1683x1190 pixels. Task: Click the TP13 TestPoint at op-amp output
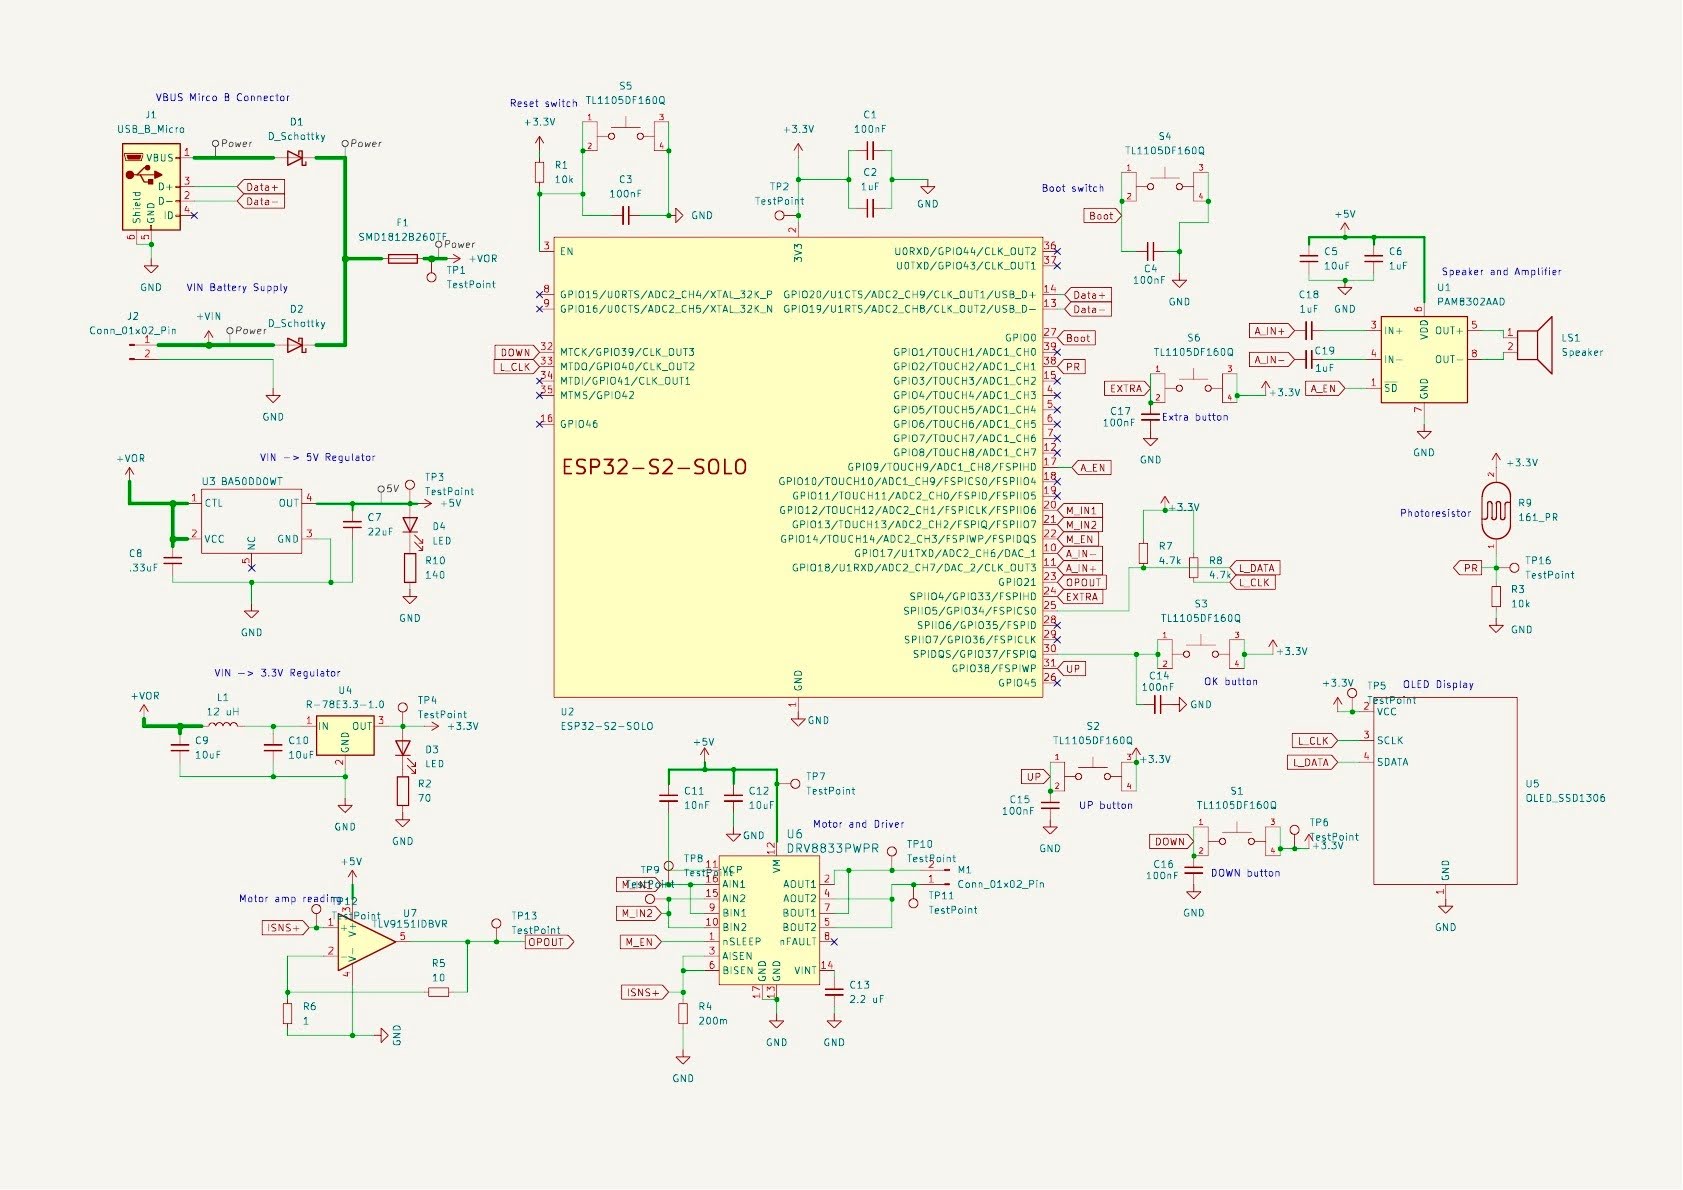(496, 927)
